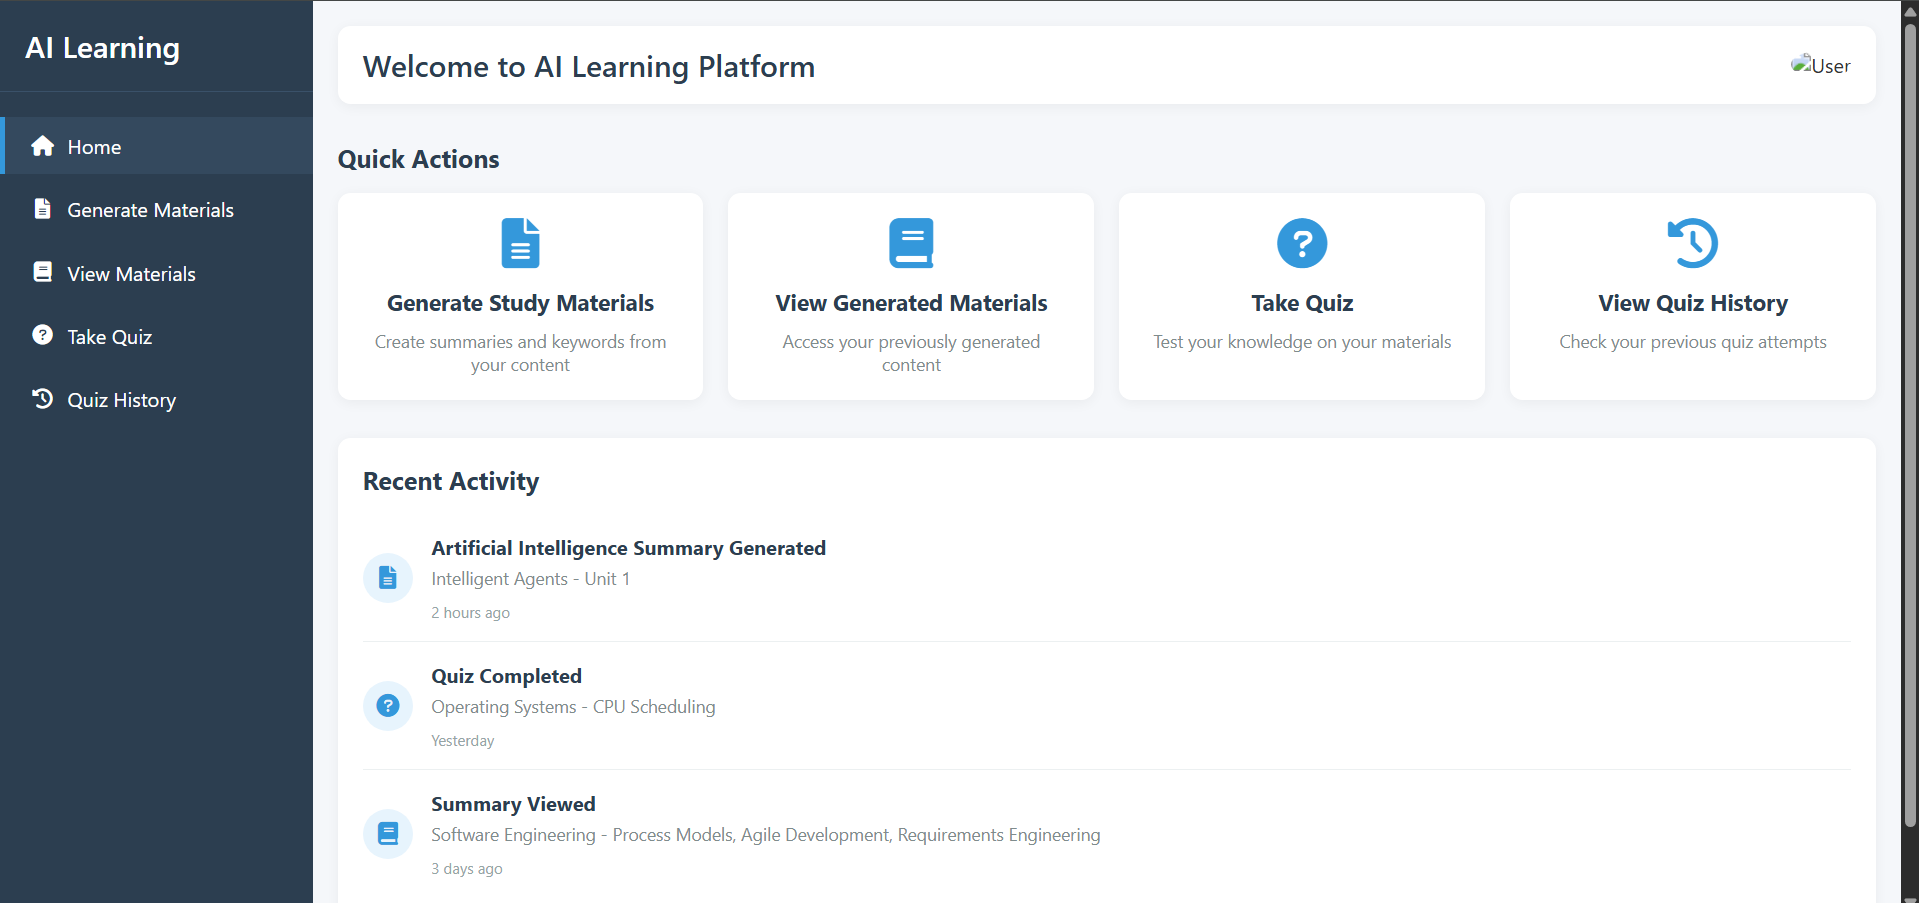Viewport: 1919px width, 903px height.
Task: Click the Take Quiz question mark icon
Action: pyautogui.click(x=42, y=335)
